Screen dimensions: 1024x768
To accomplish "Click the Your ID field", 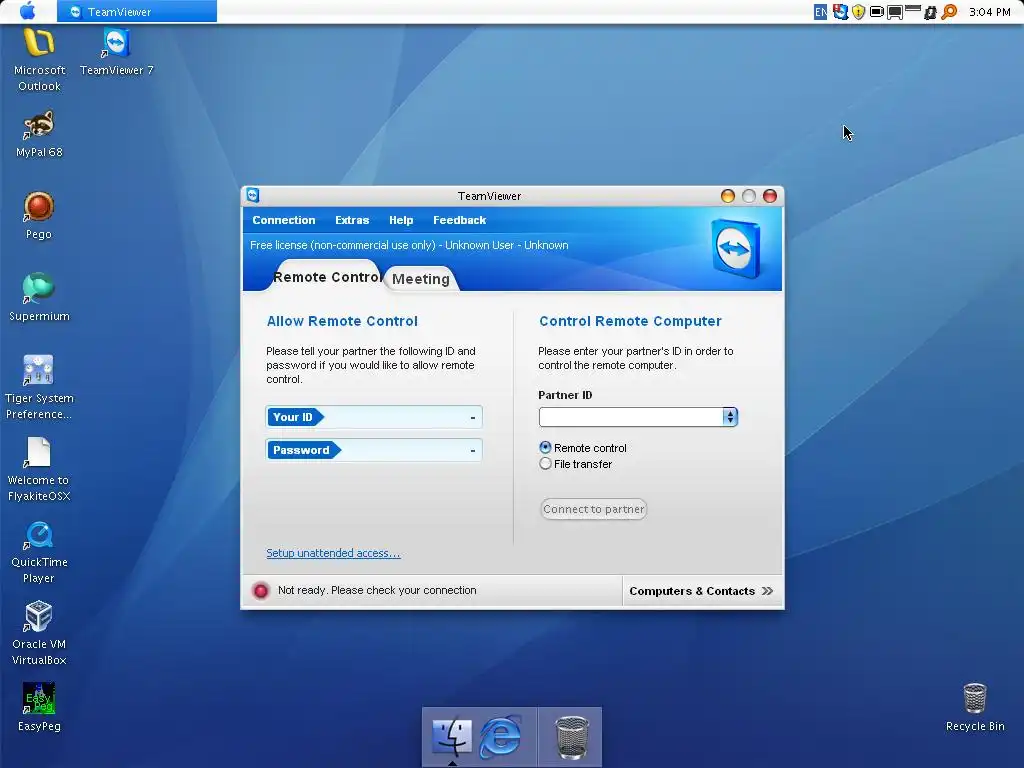I will click(x=374, y=417).
